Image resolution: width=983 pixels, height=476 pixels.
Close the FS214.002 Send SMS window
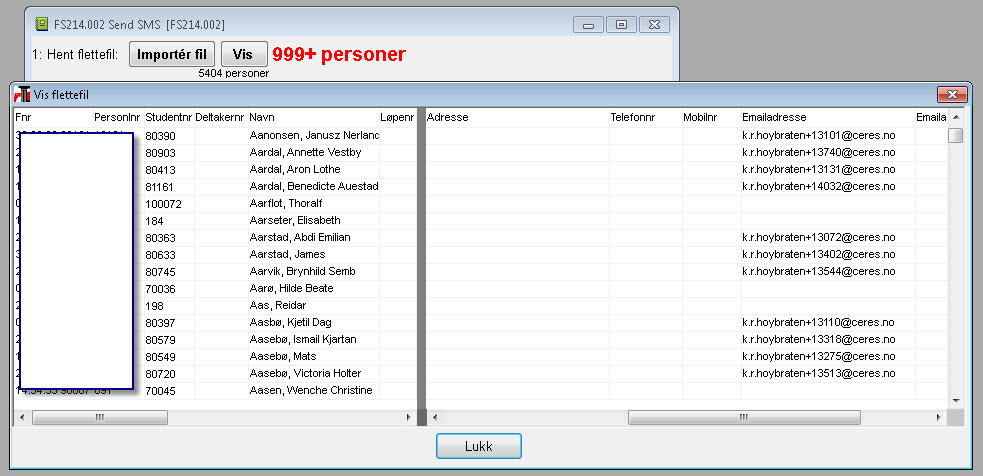tap(654, 25)
